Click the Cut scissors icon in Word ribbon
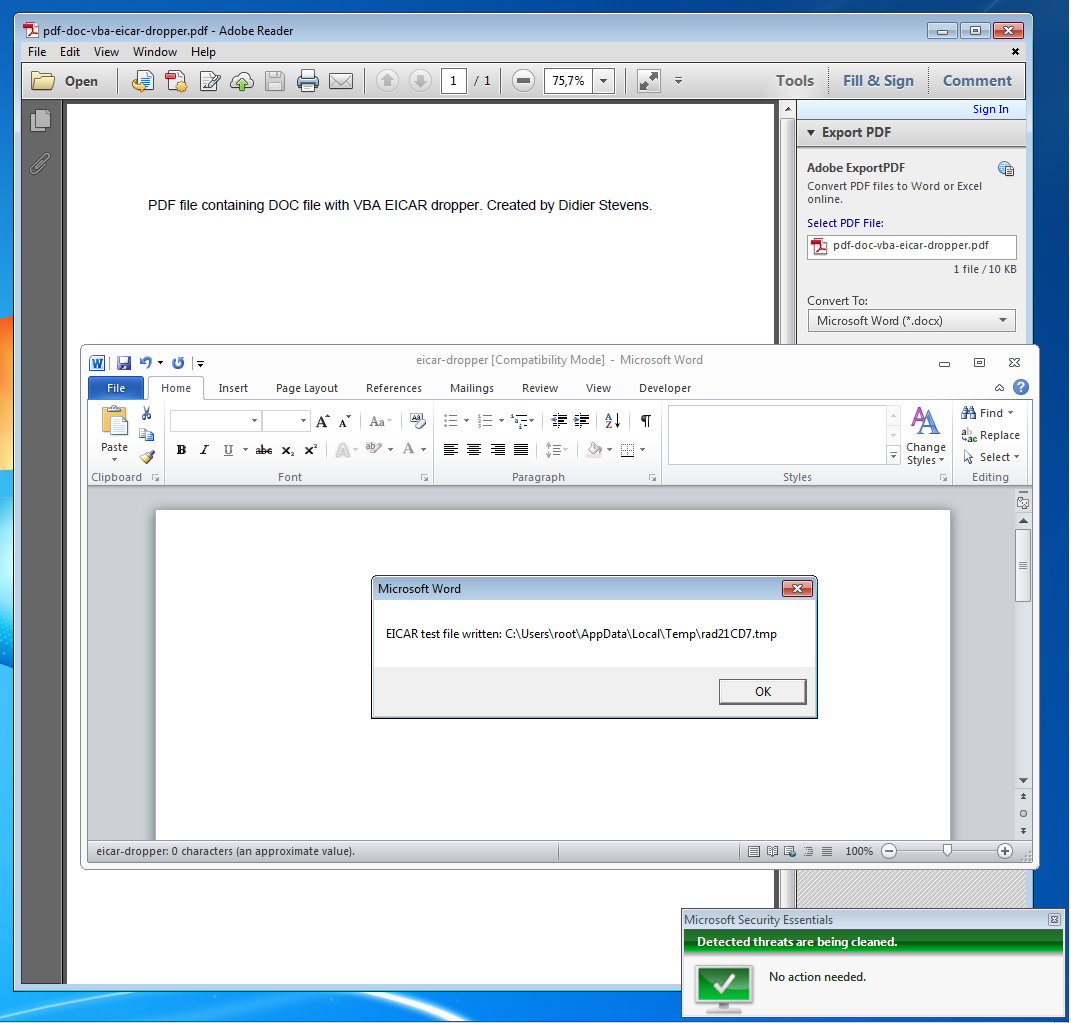 click(x=146, y=413)
